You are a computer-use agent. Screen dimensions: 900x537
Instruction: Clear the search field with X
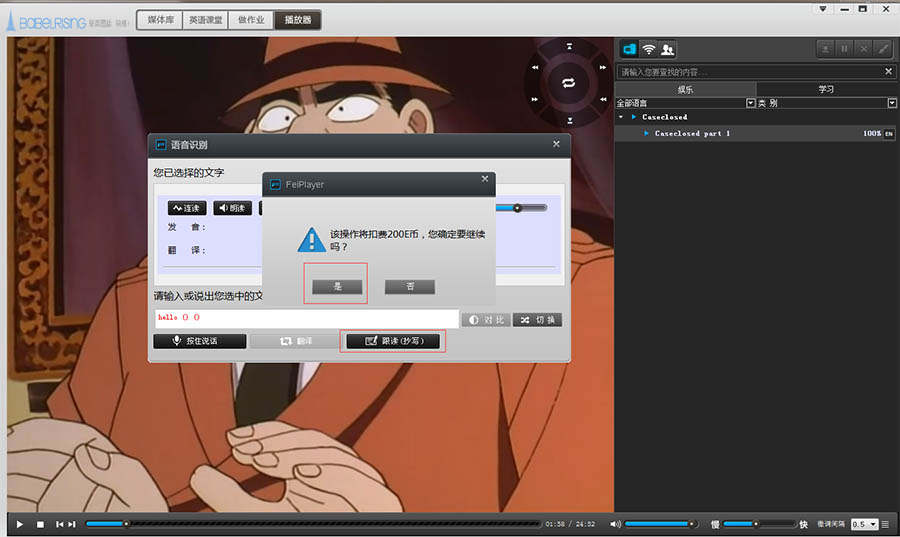coord(889,72)
